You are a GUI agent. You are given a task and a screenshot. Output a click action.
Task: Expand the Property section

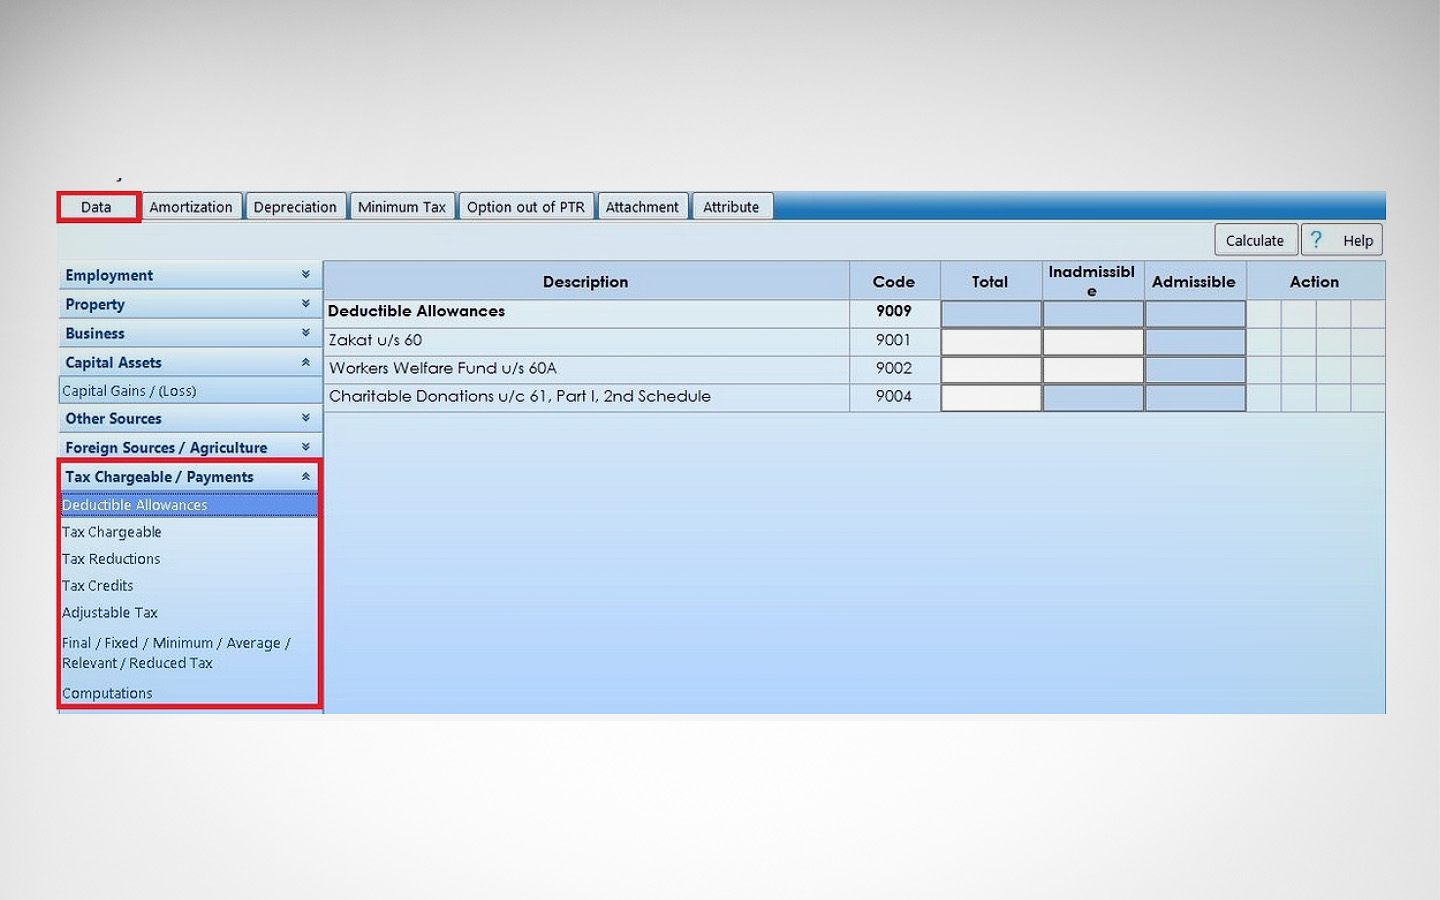coord(305,304)
